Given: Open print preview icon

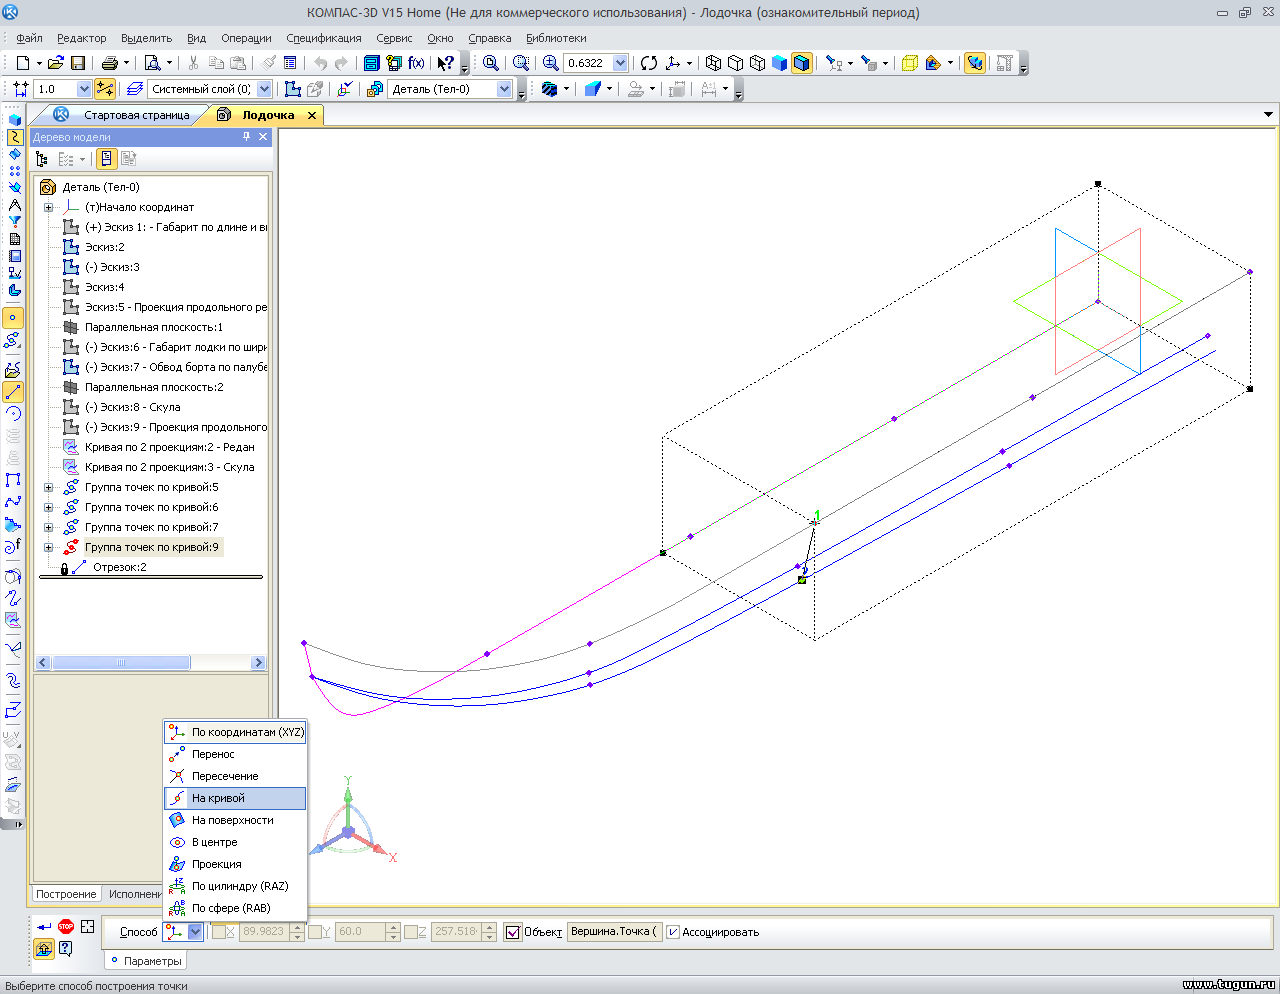Looking at the screenshot, I should [152, 63].
